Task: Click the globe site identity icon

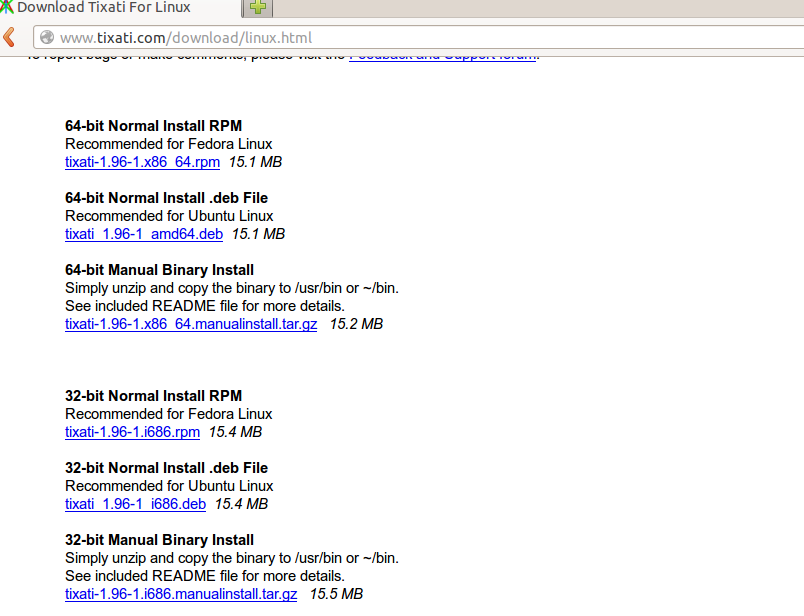Action: coord(47,37)
